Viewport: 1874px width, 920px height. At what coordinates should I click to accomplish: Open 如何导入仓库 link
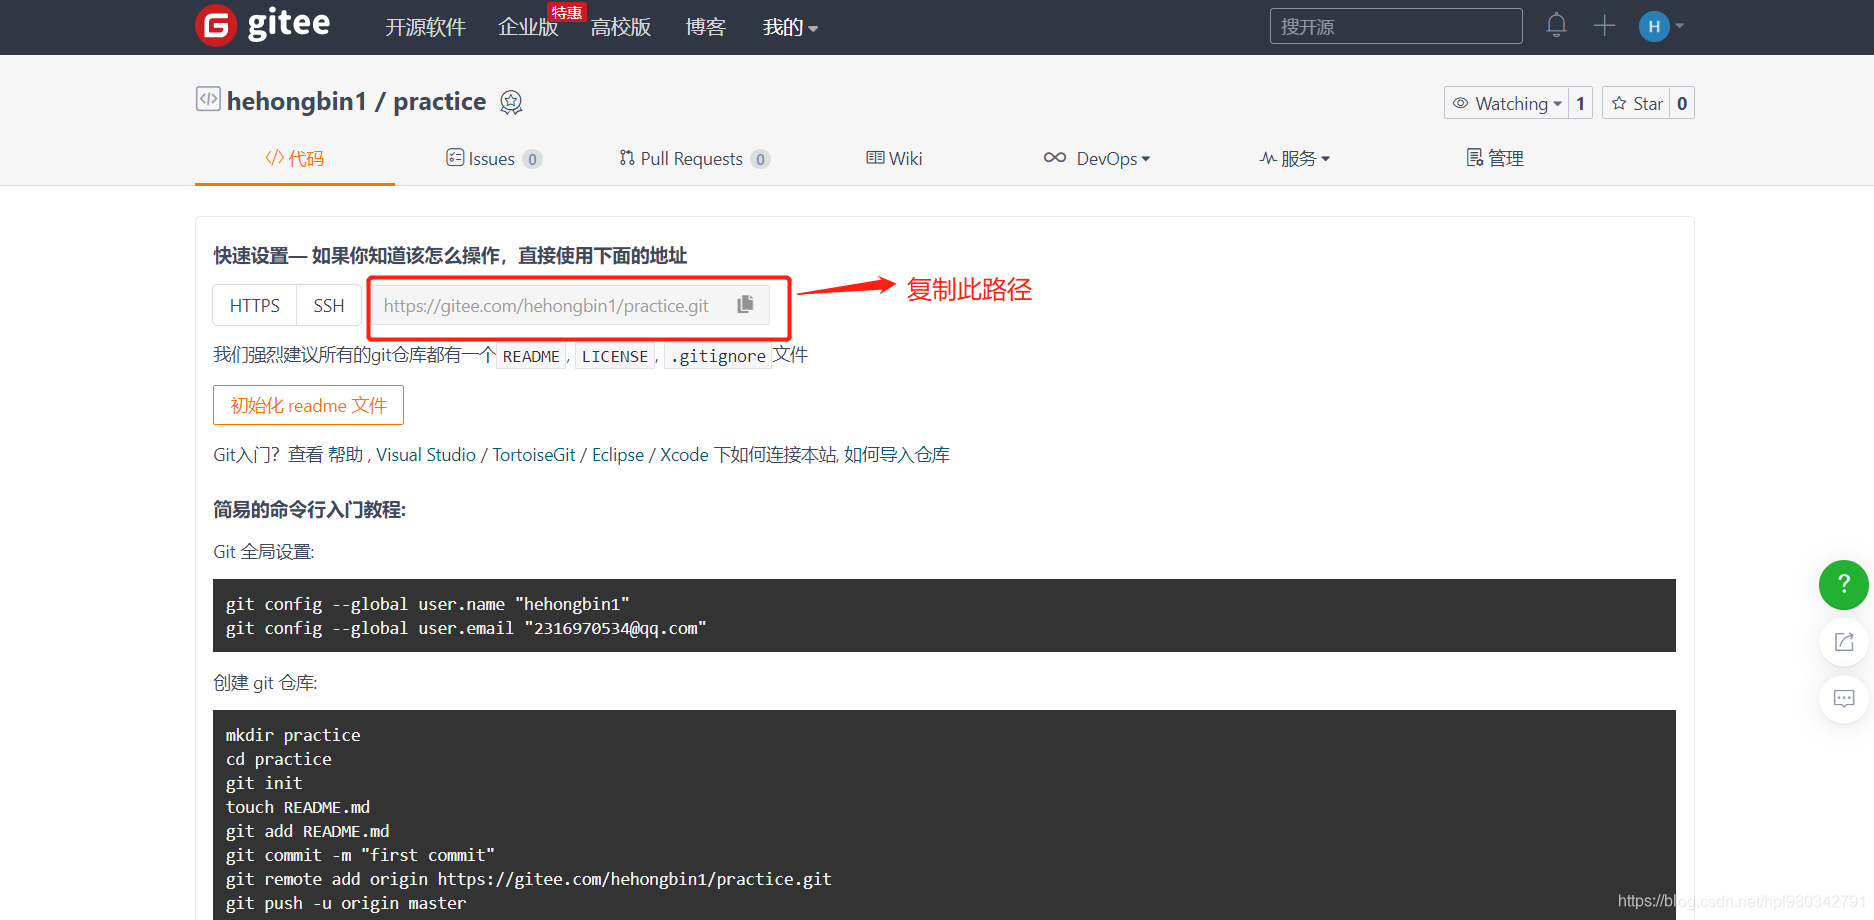(897, 455)
